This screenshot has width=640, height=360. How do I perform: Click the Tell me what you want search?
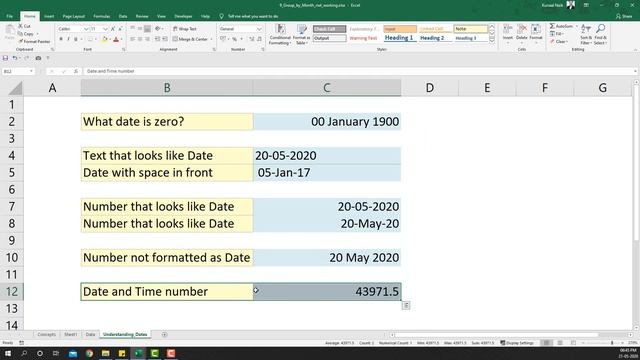click(249, 16)
